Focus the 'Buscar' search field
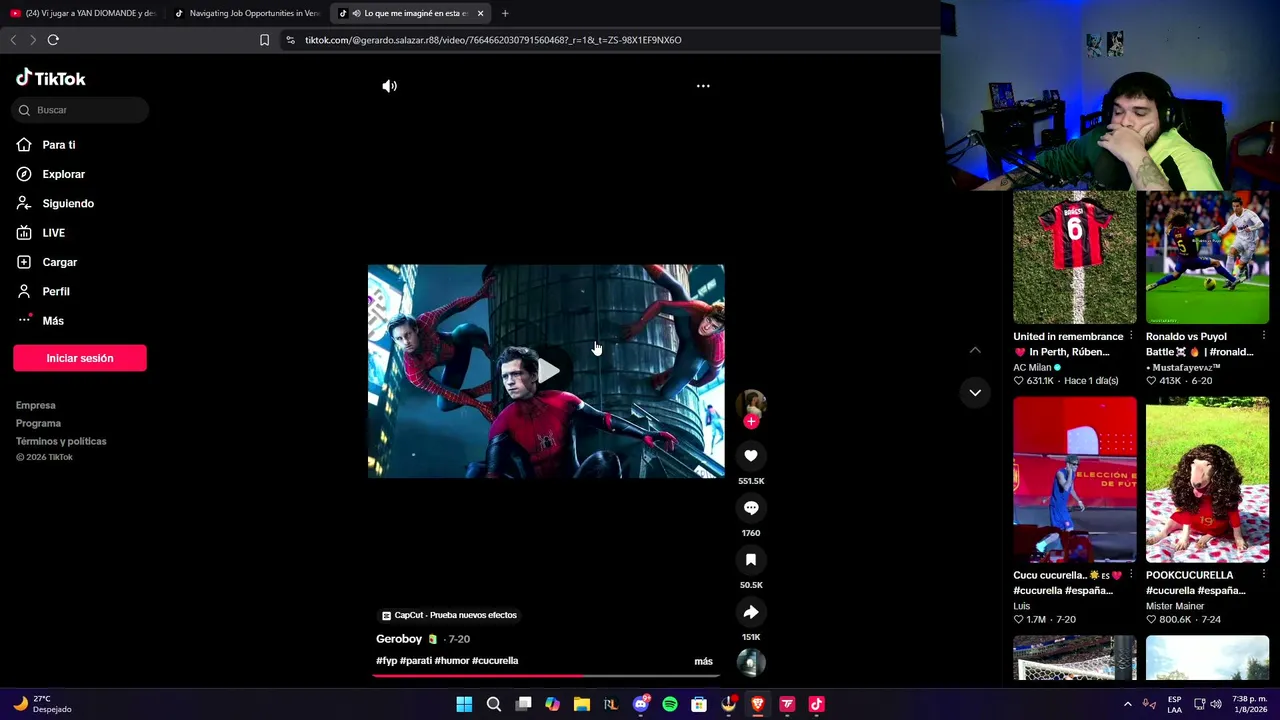Image resolution: width=1280 pixels, height=720 pixels. click(81, 110)
